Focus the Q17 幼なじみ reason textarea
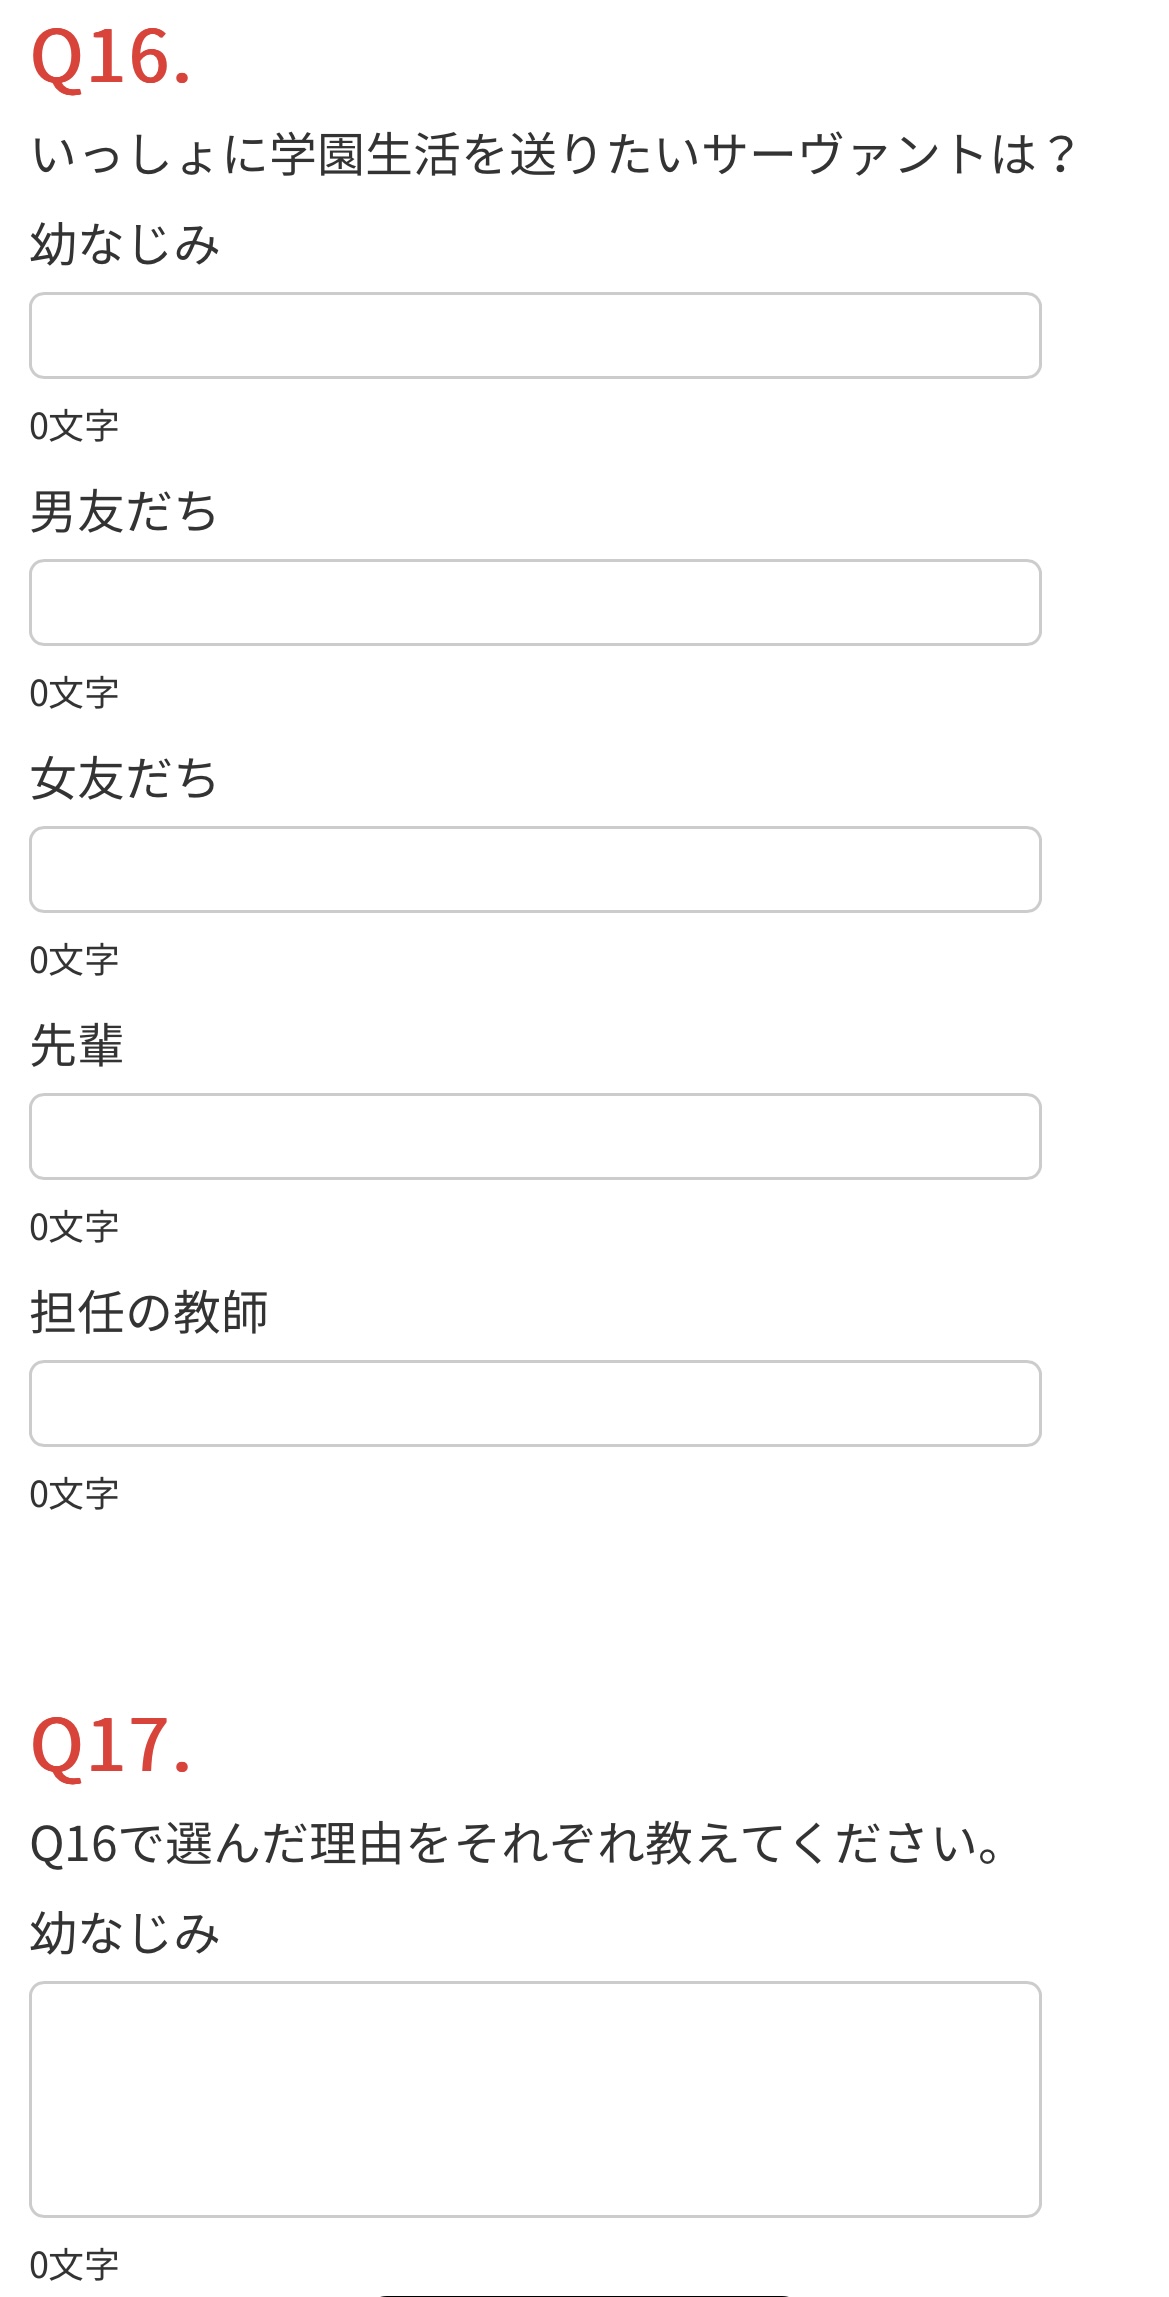The width and height of the screenshot is (1169, 2297). (x=535, y=2099)
